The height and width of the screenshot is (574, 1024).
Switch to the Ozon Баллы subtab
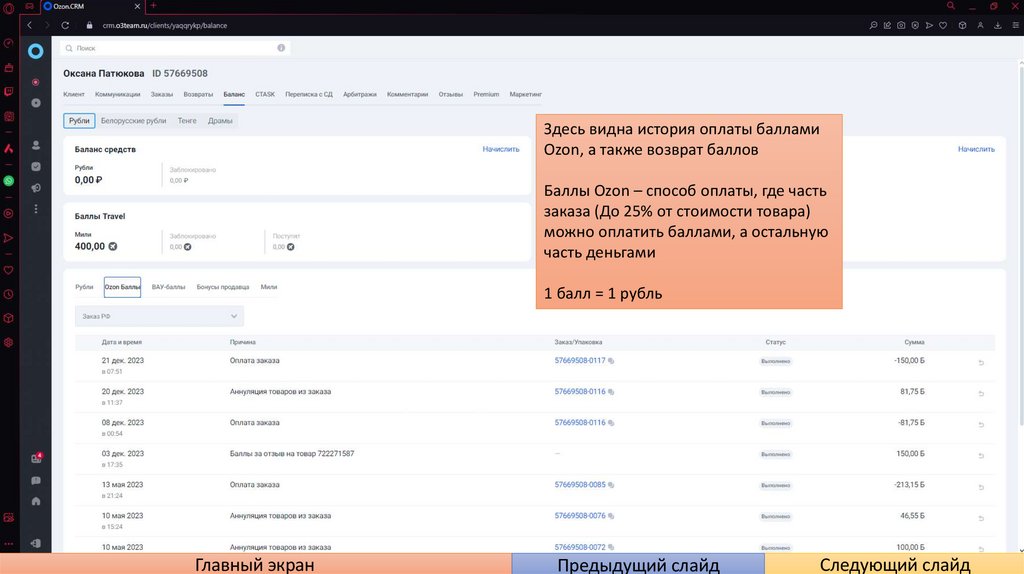pos(122,287)
